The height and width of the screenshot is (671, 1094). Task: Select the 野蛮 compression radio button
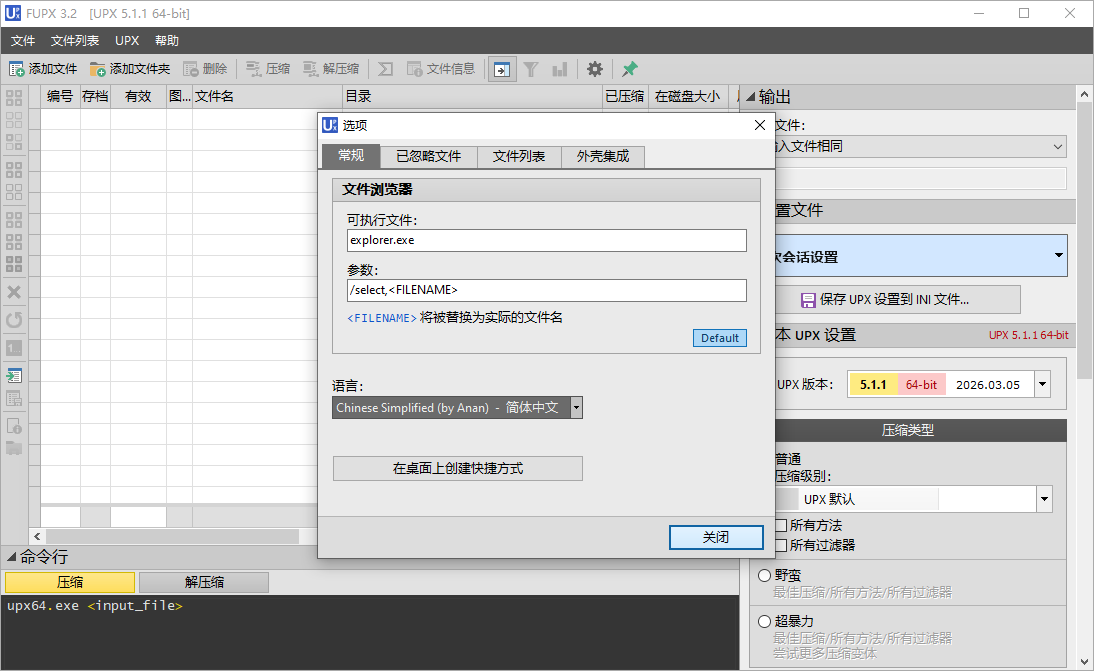click(764, 574)
